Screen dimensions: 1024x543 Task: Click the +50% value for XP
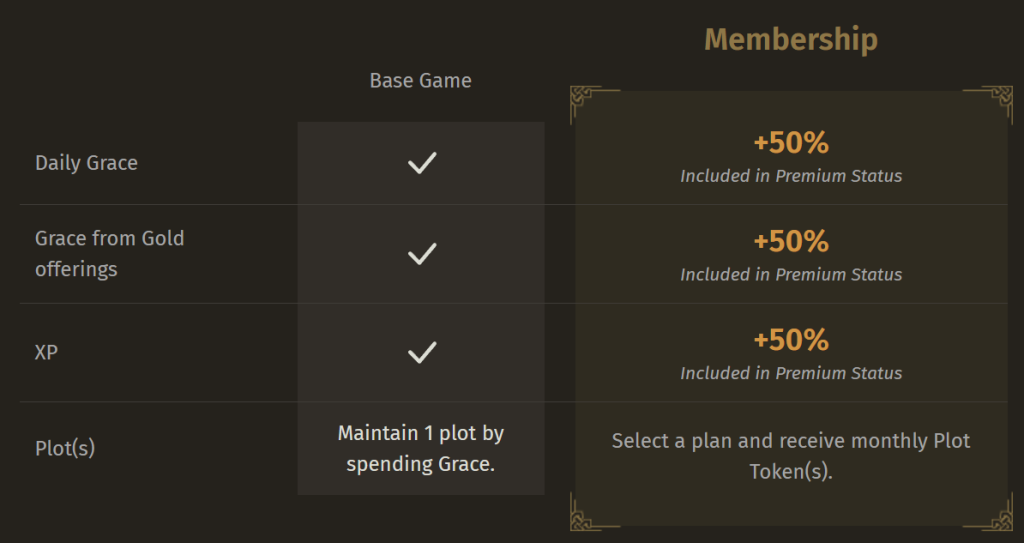791,340
